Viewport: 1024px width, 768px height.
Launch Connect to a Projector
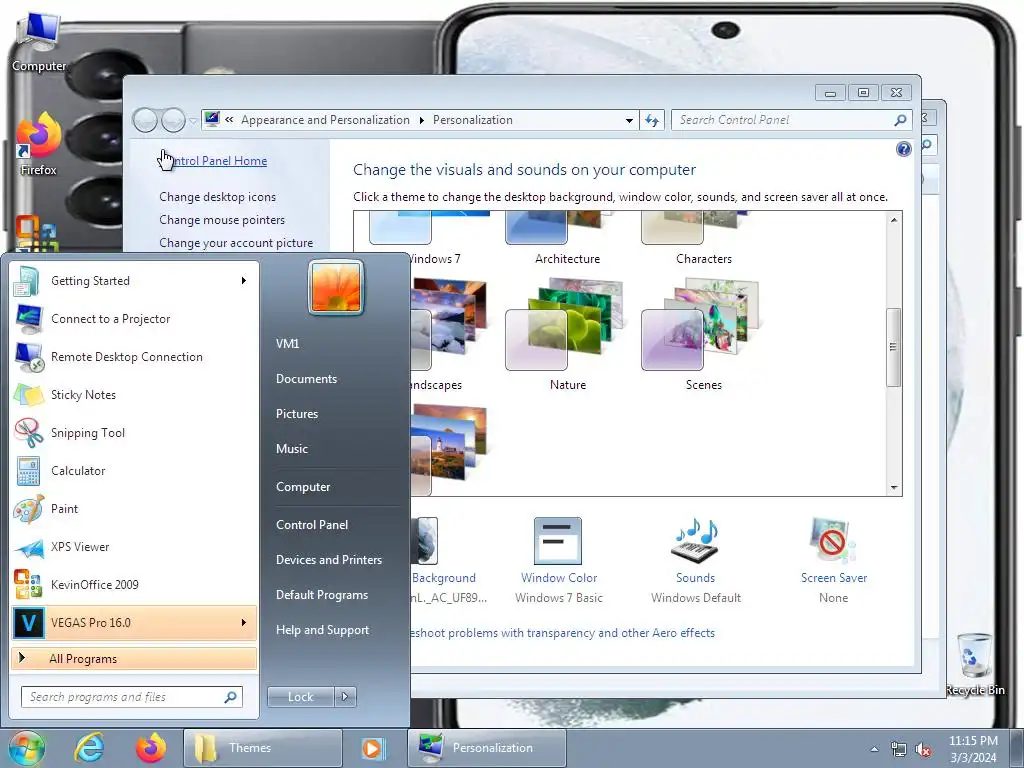tap(134, 319)
